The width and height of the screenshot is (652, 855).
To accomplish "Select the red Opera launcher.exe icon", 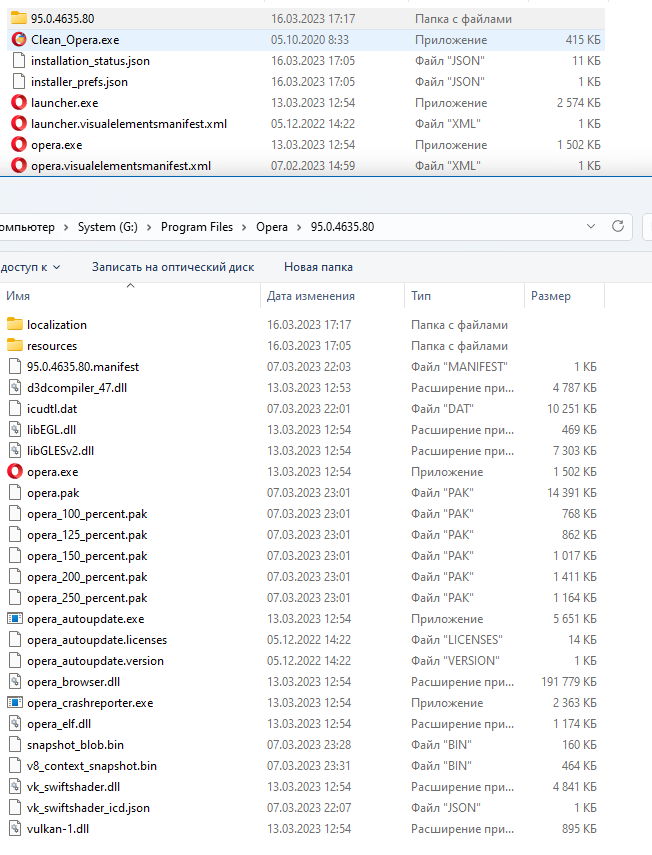I will (x=18, y=103).
